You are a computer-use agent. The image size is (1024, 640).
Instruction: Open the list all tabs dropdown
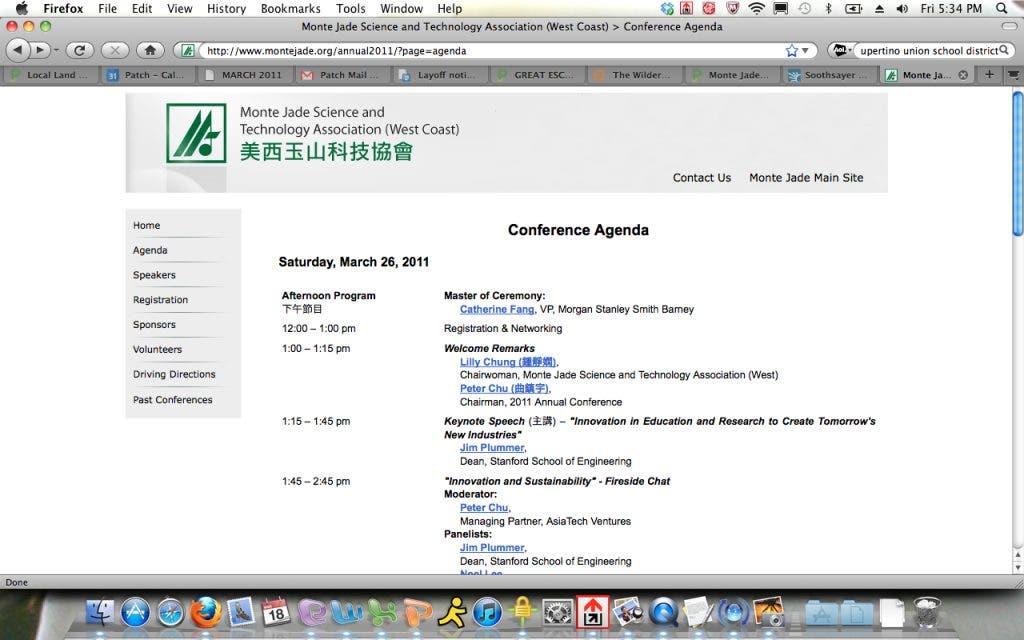tap(1014, 74)
